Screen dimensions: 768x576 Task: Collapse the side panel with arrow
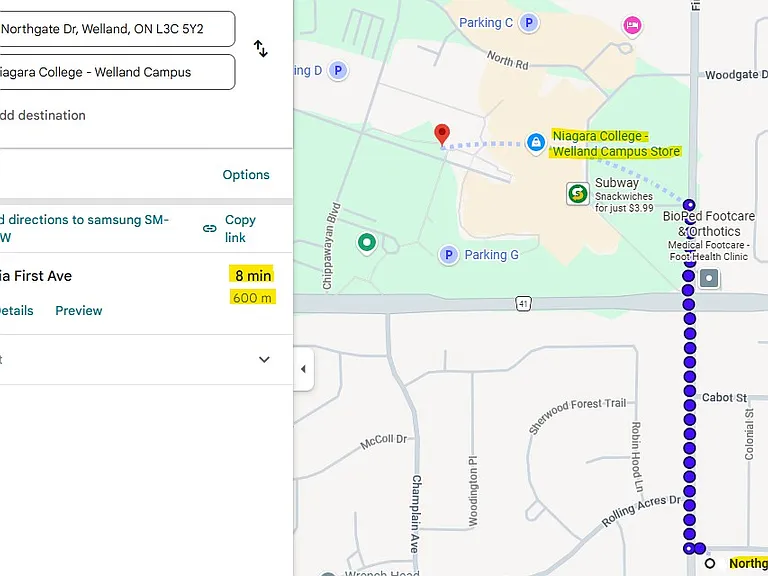click(x=303, y=369)
